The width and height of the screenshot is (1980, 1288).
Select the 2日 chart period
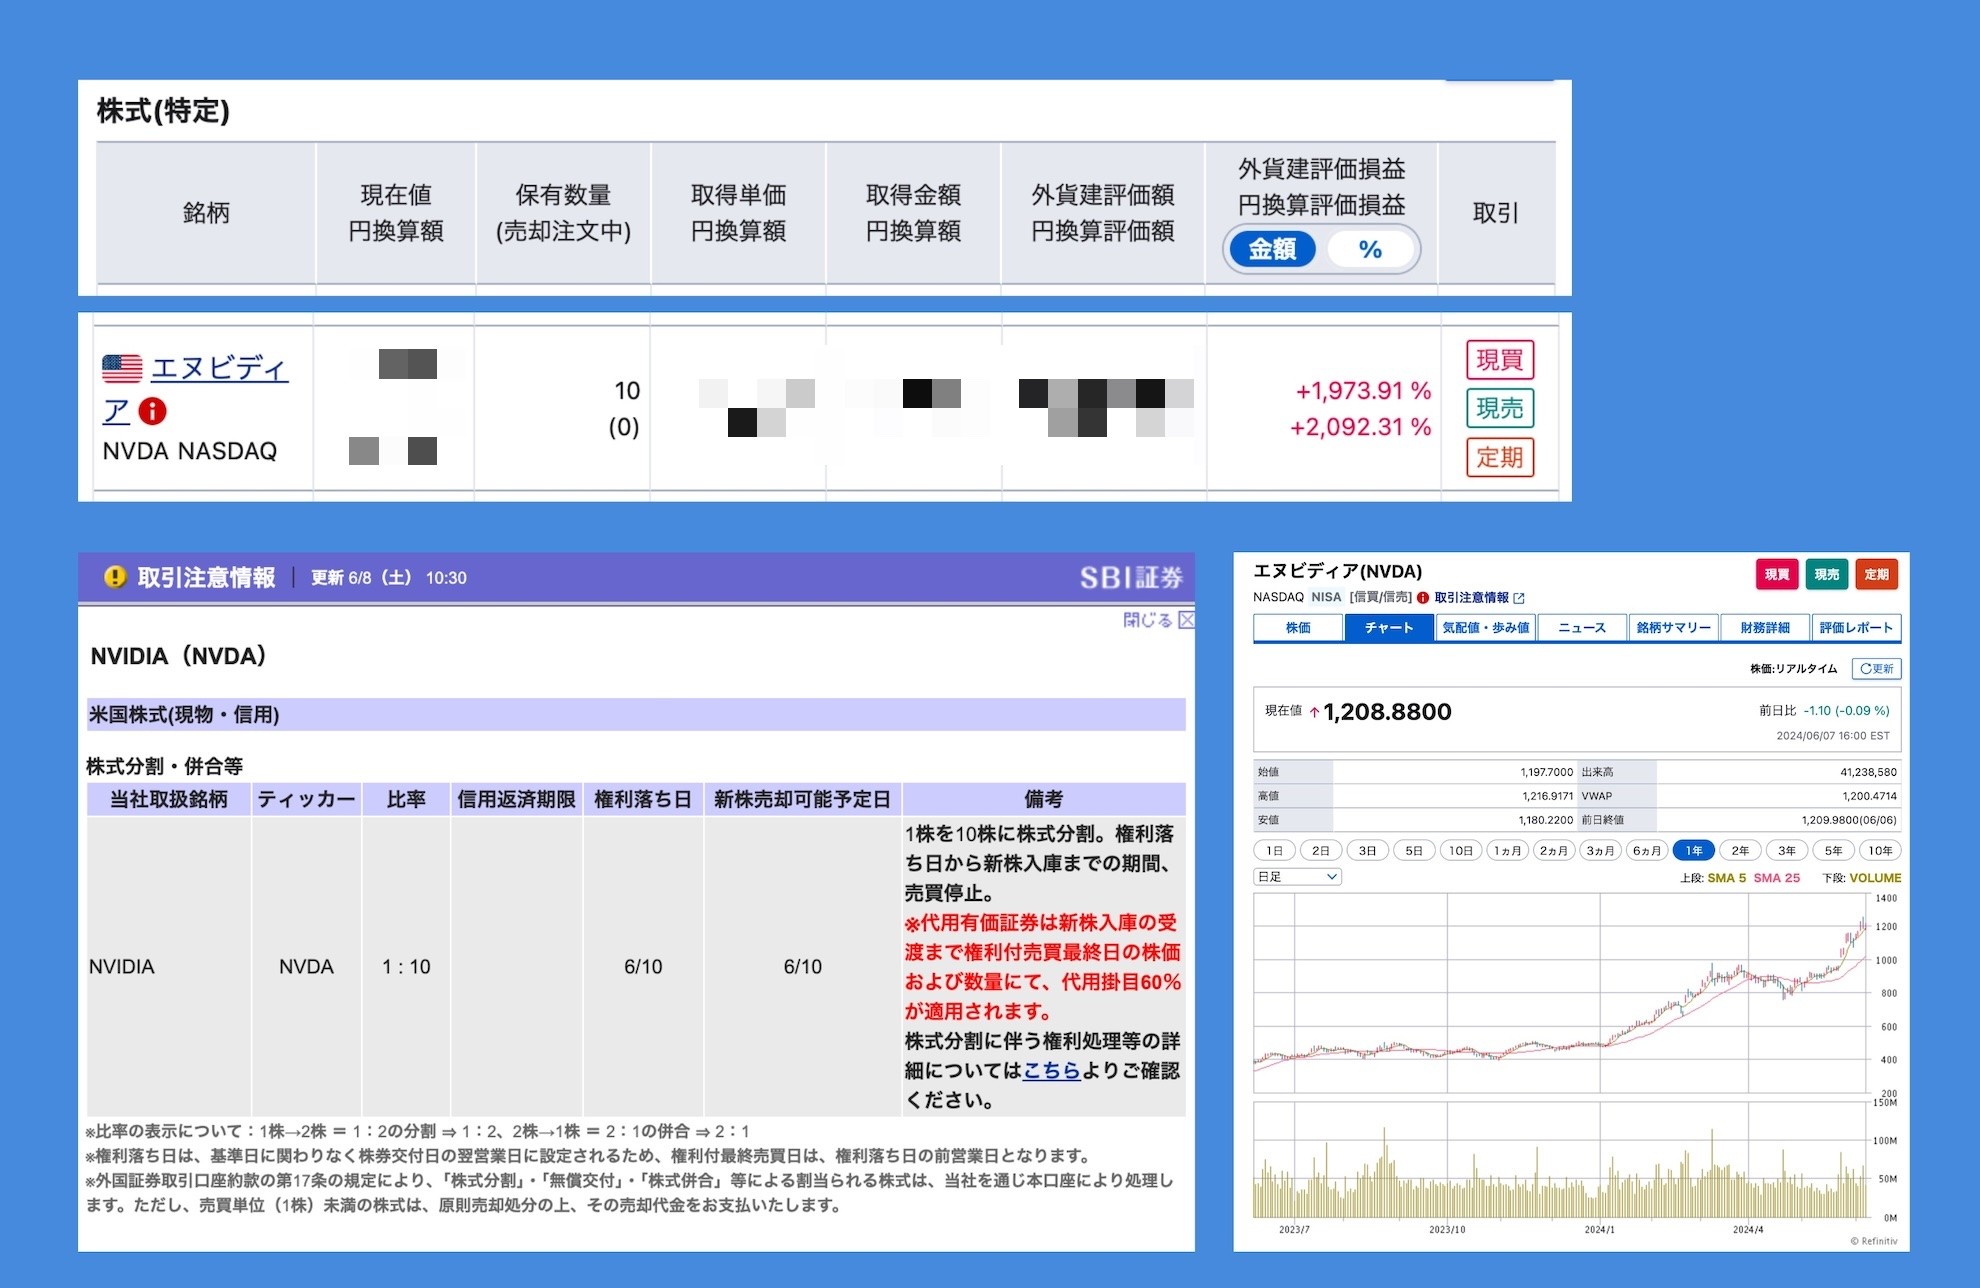click(1321, 850)
